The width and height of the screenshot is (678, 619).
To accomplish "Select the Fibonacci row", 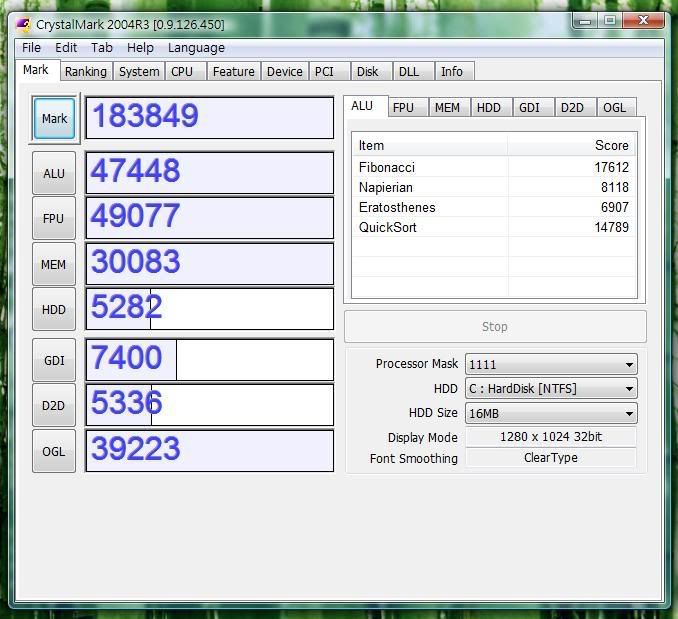I will click(x=494, y=167).
